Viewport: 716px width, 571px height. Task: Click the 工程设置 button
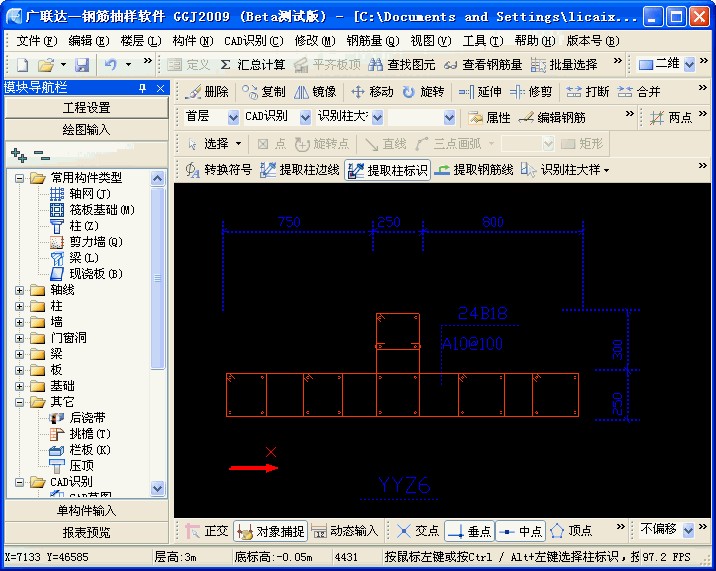pyautogui.click(x=86, y=108)
